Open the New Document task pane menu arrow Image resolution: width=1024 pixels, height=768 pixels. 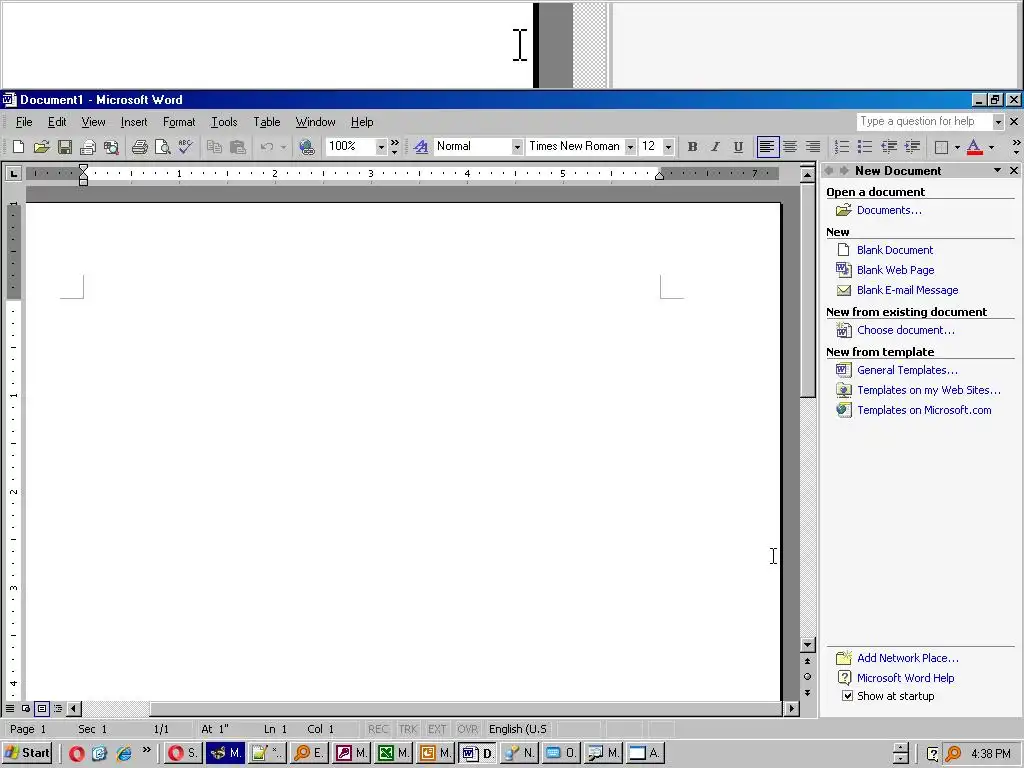point(997,170)
